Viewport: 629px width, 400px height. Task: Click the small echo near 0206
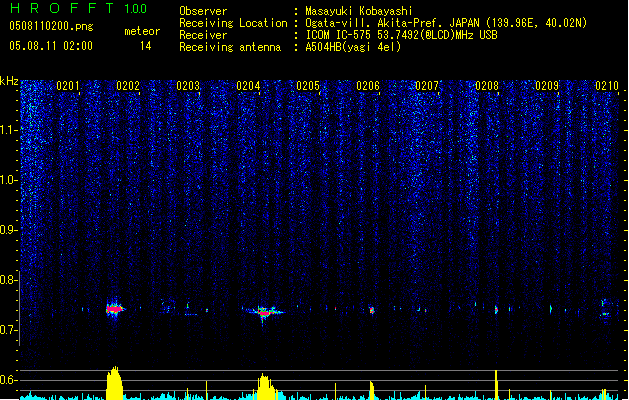[x=372, y=310]
